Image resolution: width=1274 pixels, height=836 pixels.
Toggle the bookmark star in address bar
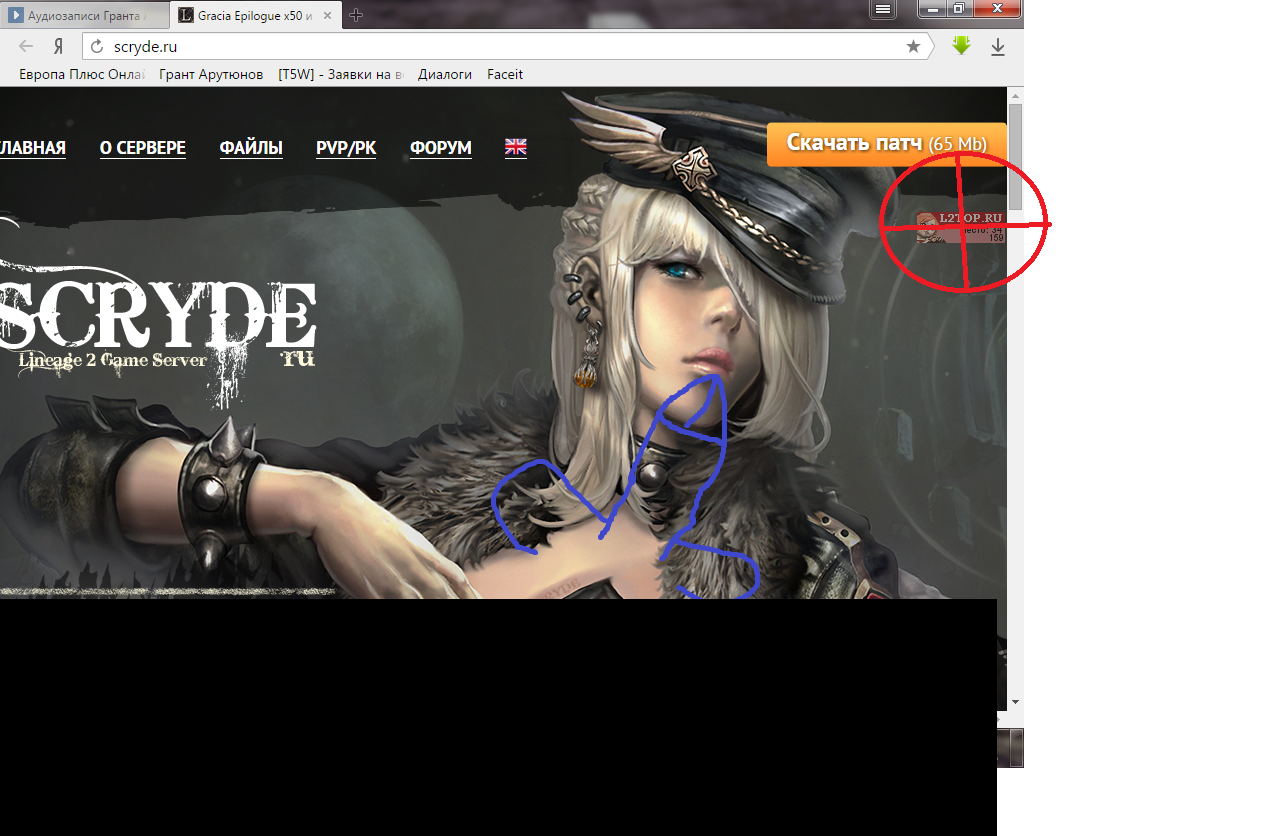tap(915, 46)
